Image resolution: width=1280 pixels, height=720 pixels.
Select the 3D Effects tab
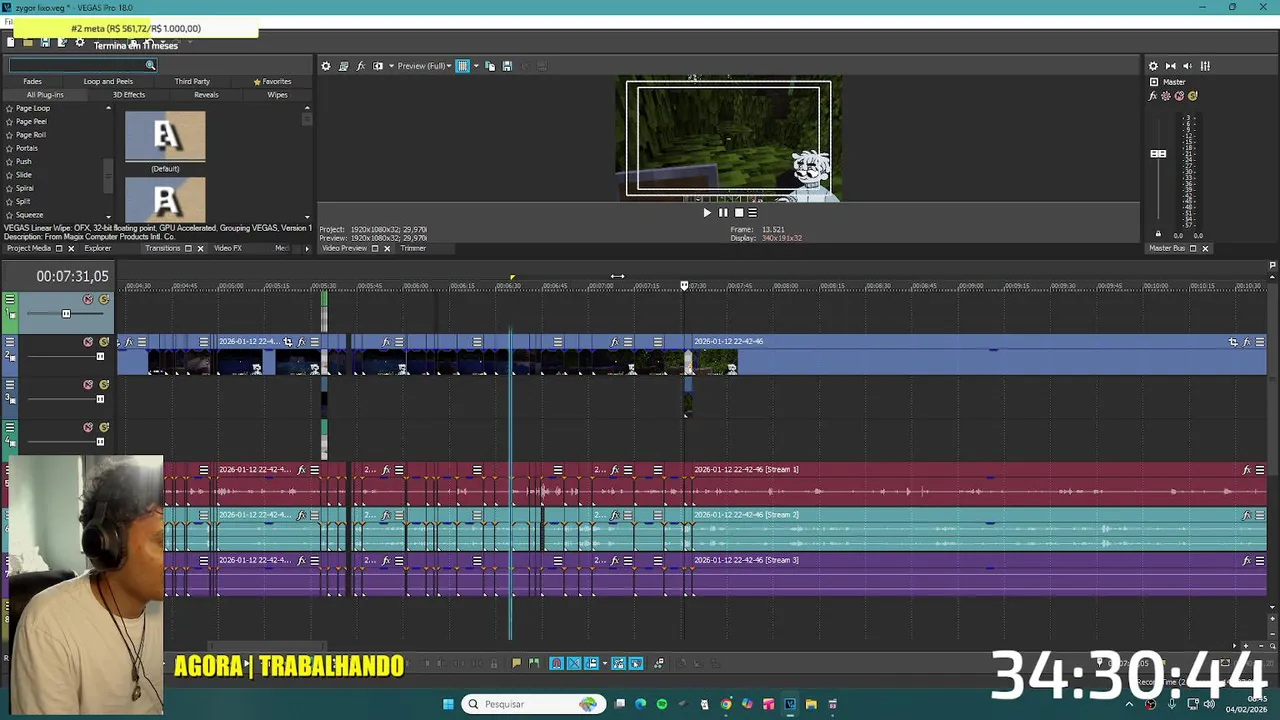[129, 95]
